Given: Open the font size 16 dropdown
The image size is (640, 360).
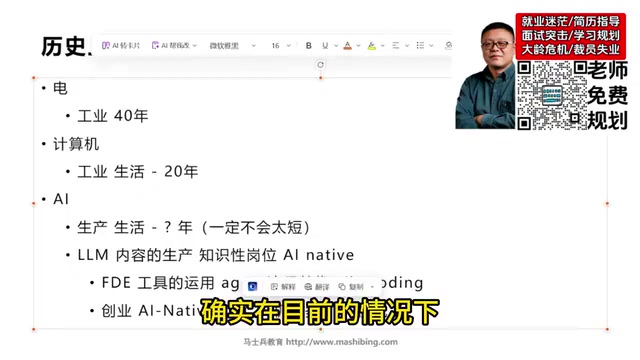Looking at the screenshot, I should coord(281,46).
